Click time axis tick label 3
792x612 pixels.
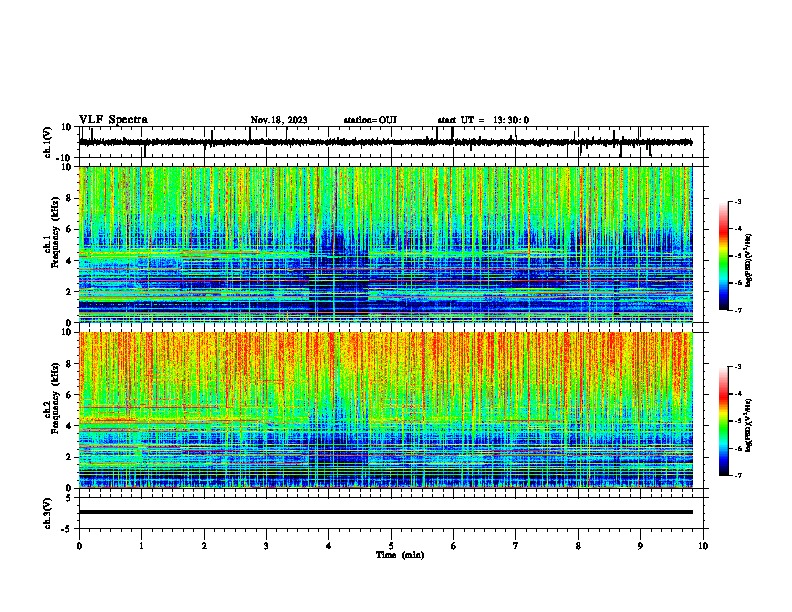tap(266, 546)
